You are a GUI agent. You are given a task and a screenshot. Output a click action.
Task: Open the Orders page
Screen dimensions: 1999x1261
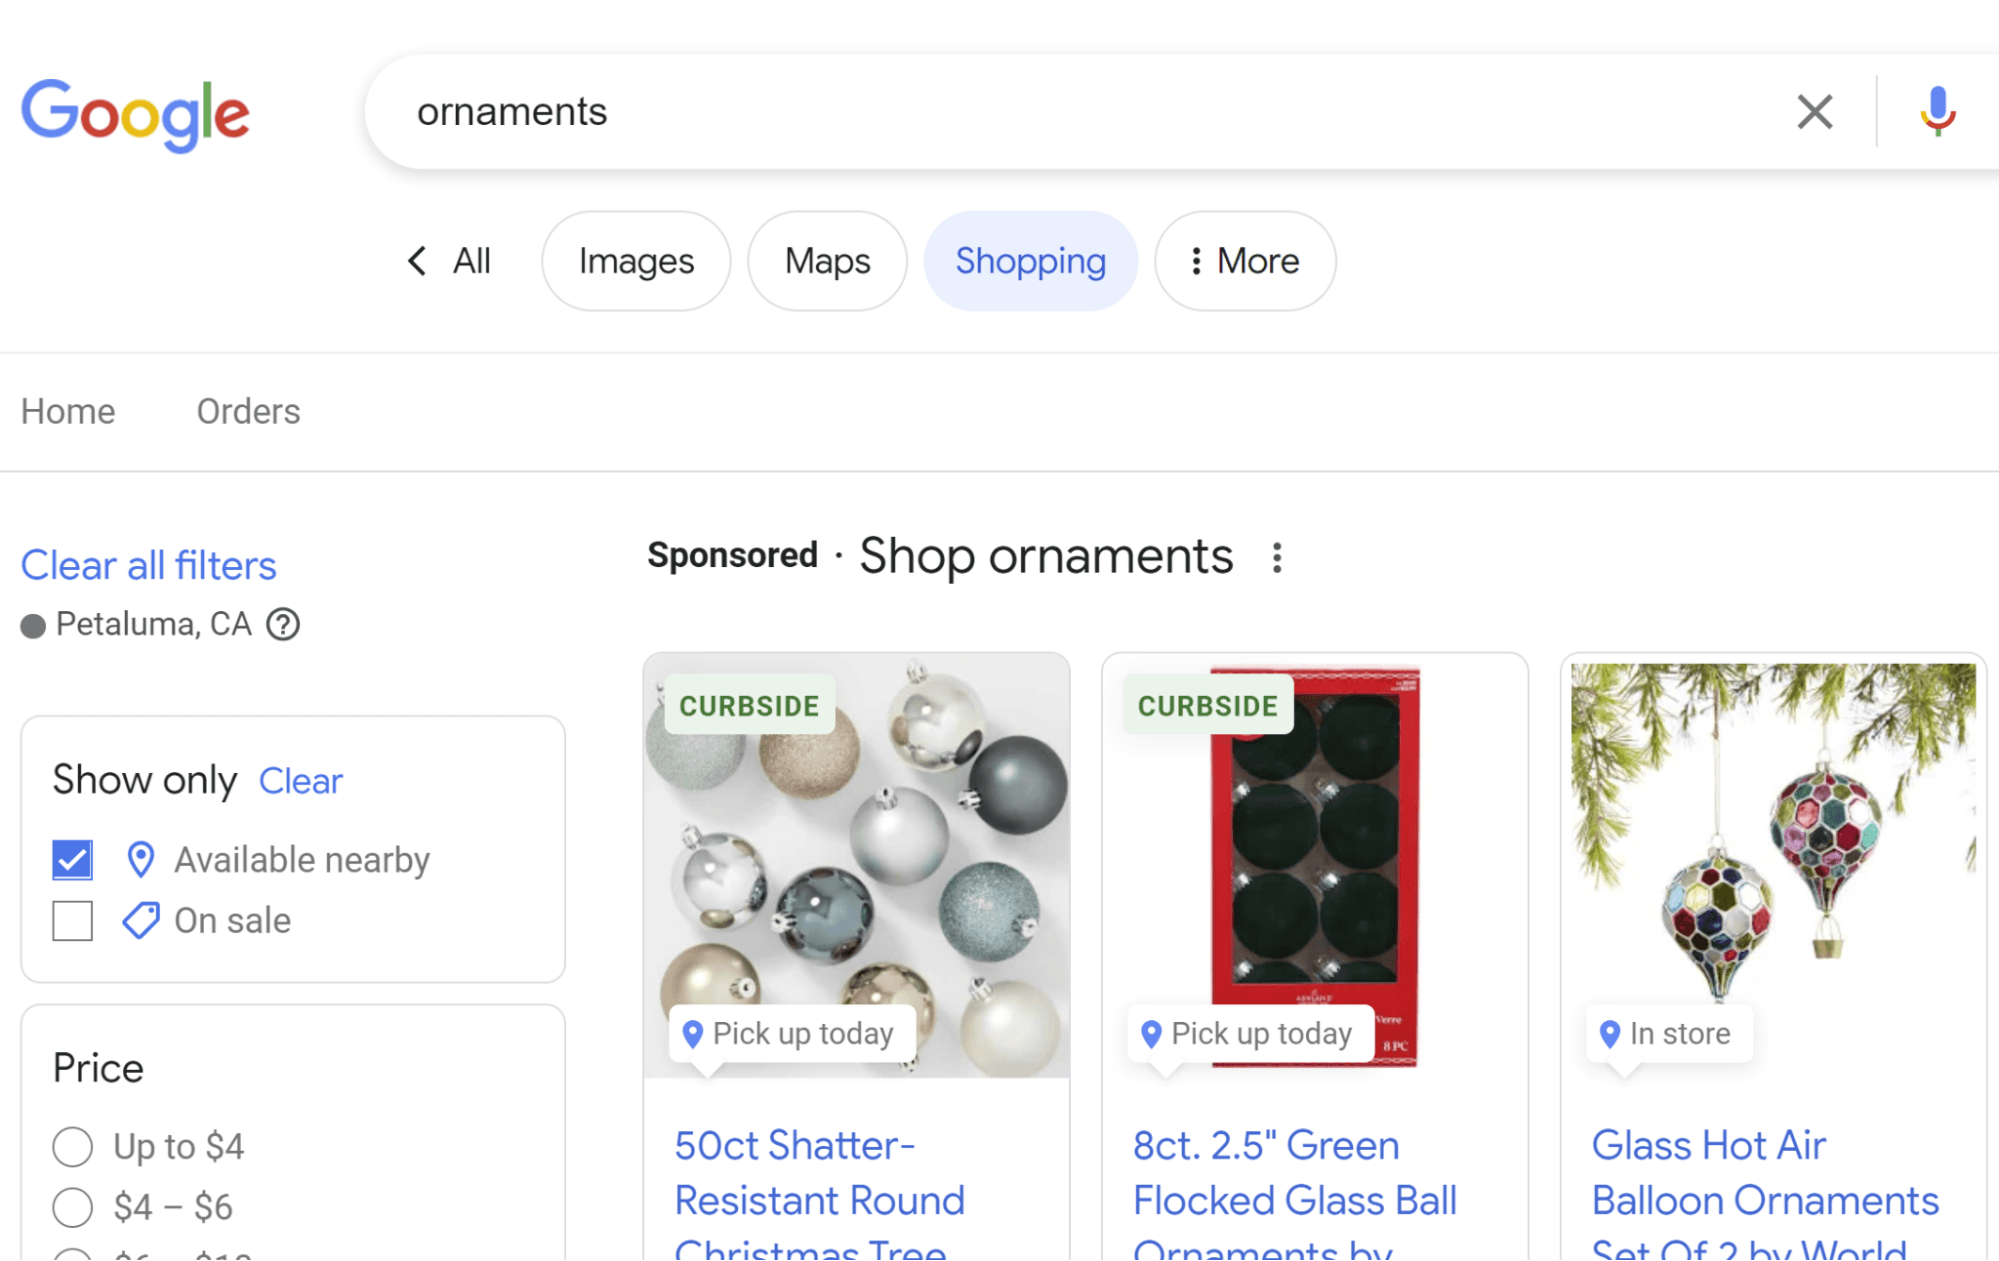point(248,412)
